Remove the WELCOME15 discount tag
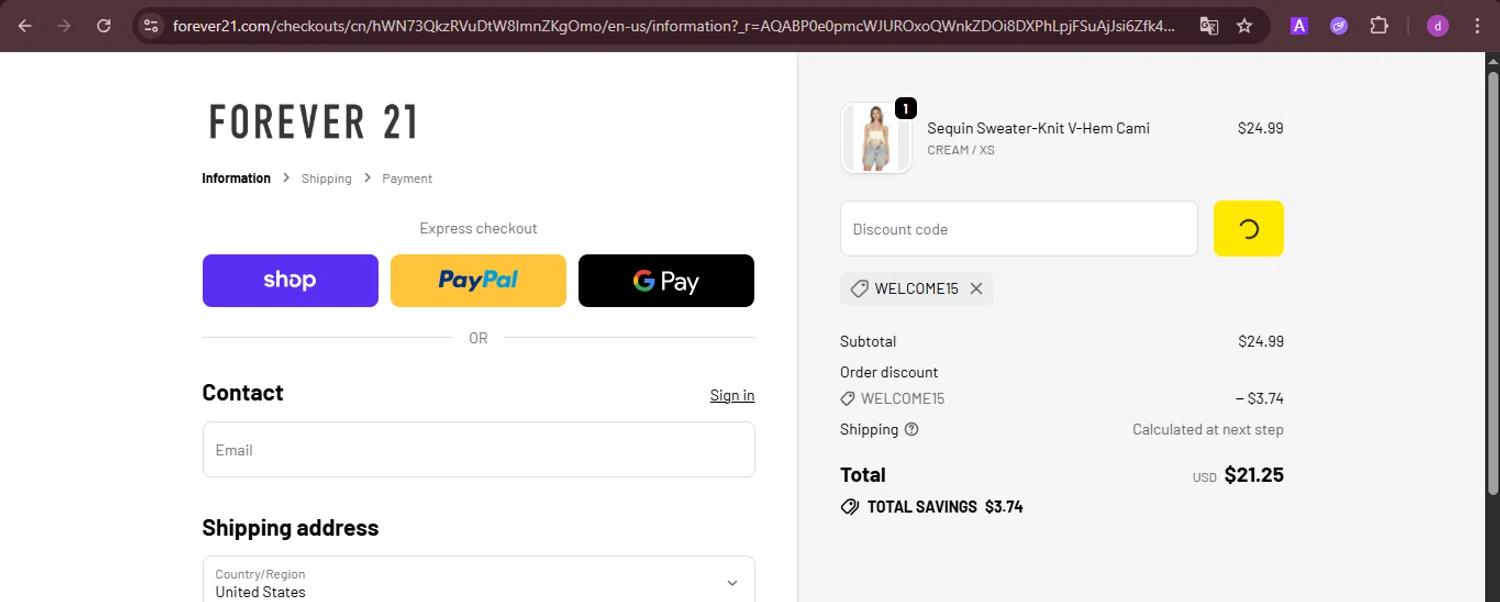The image size is (1500, 602). pos(976,289)
